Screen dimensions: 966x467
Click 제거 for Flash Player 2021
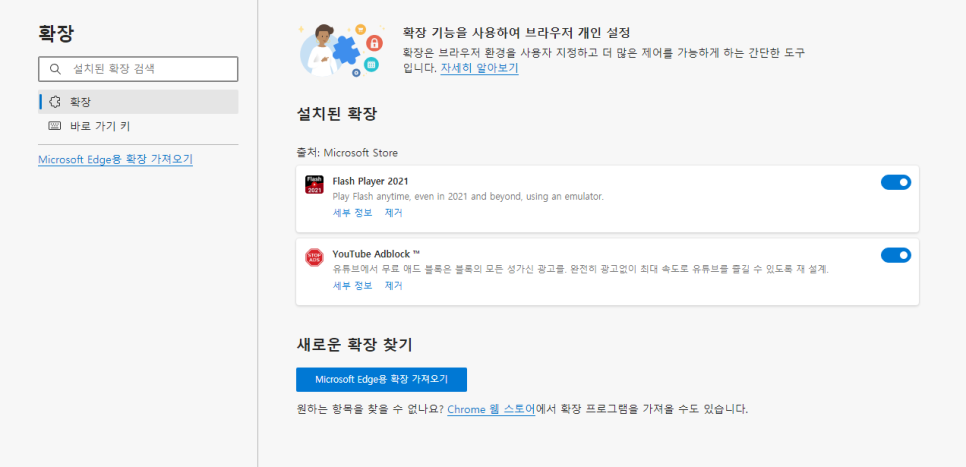(x=394, y=213)
